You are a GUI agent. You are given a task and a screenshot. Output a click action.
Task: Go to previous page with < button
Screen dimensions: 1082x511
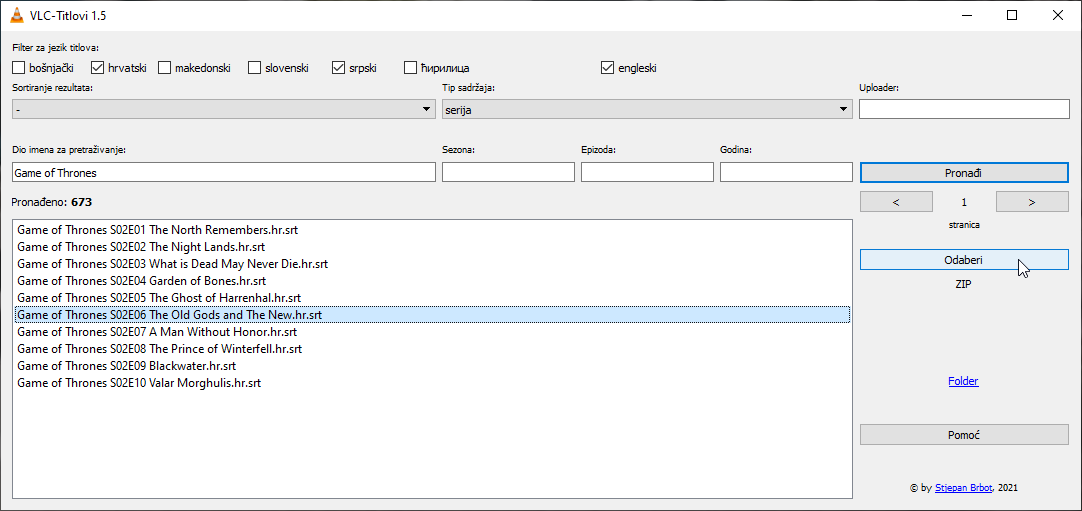[x=896, y=202]
